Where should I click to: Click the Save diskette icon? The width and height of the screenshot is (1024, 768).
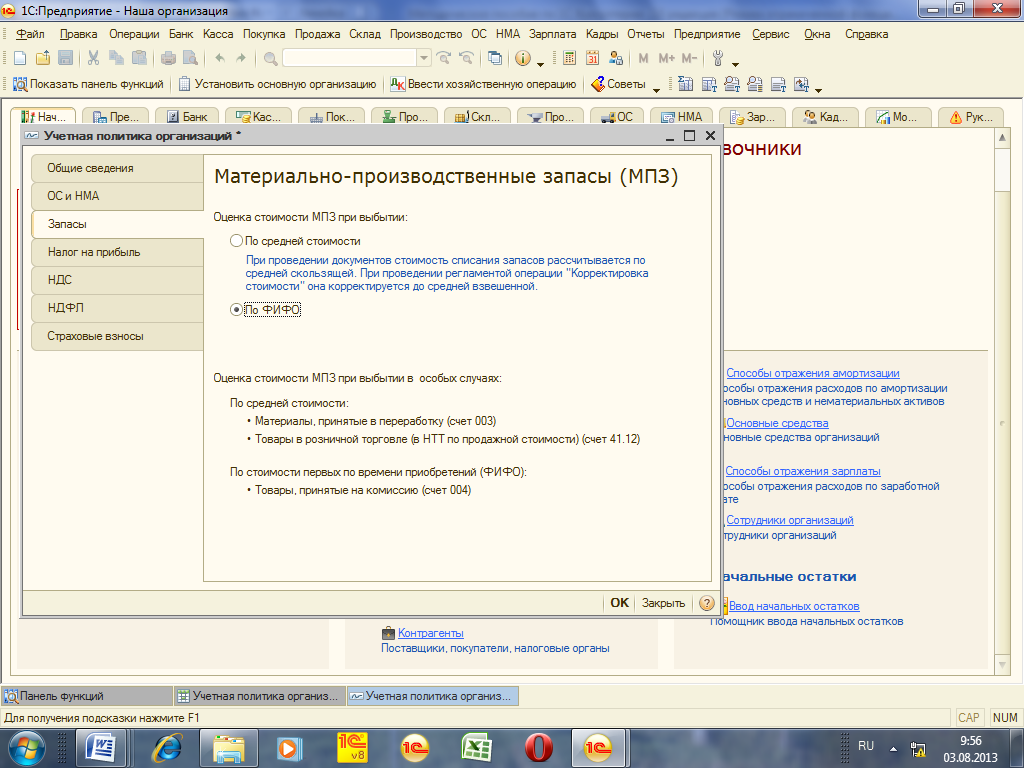click(65, 58)
